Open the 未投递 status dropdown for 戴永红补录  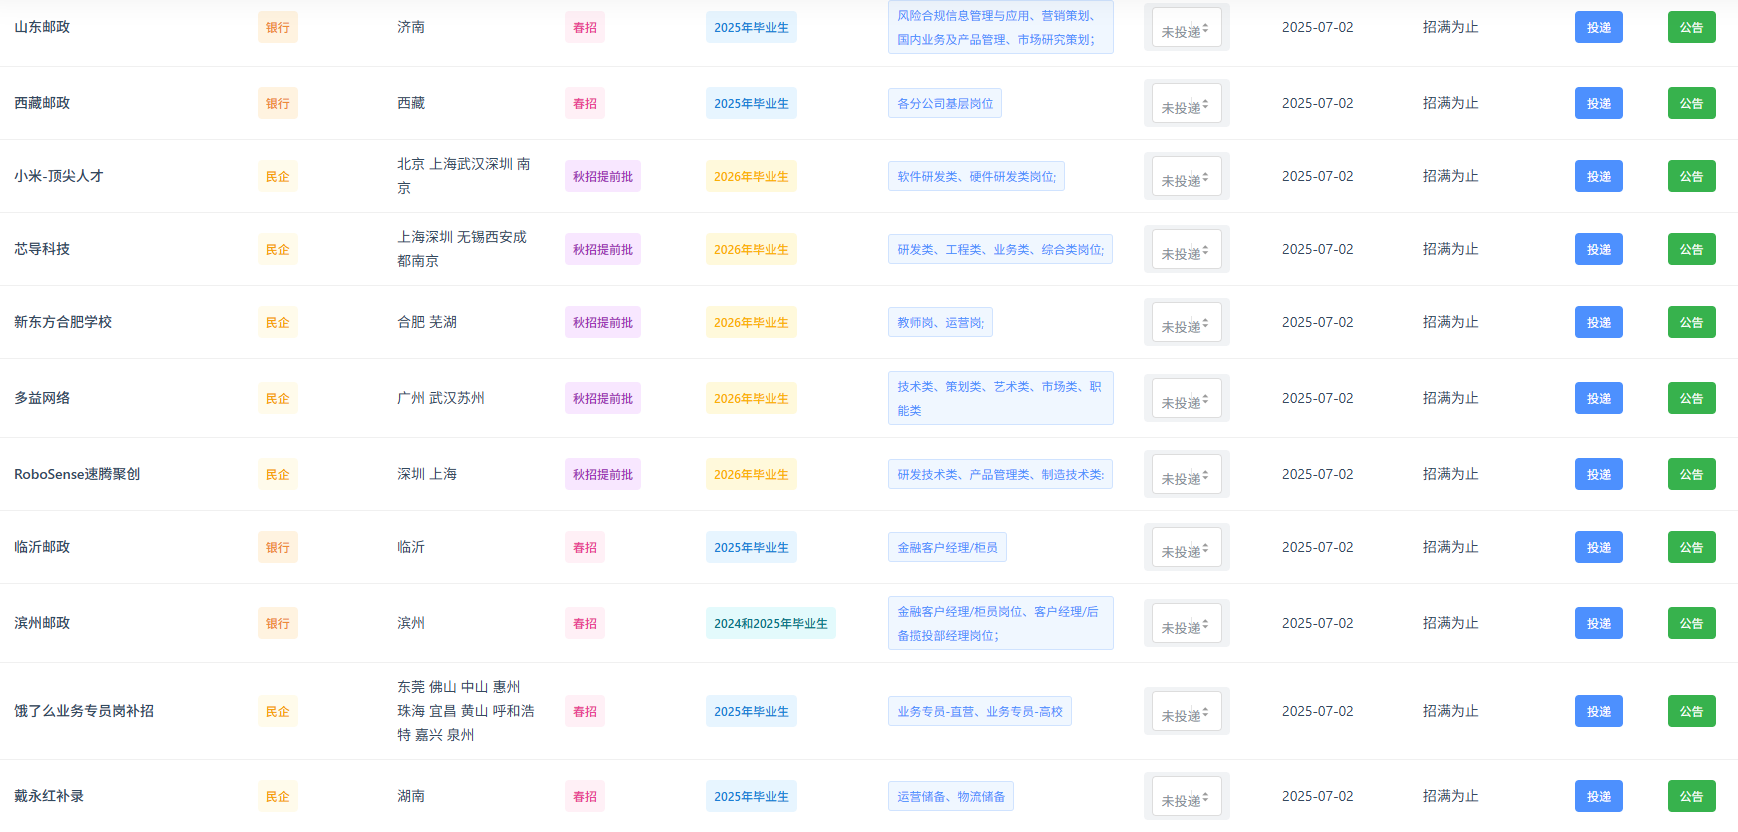[x=1186, y=796]
